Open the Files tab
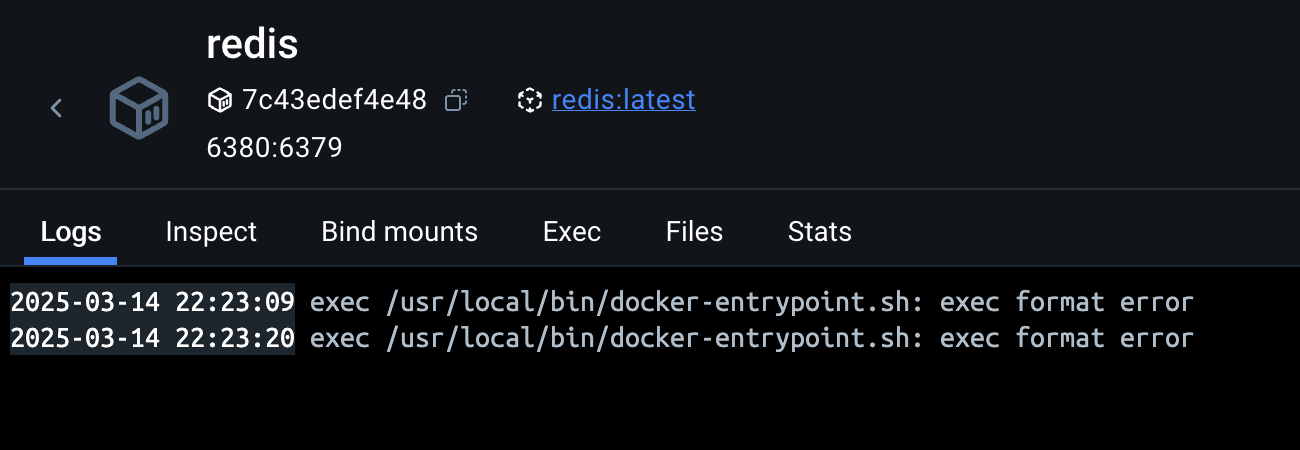The image size is (1300, 450). tap(694, 232)
